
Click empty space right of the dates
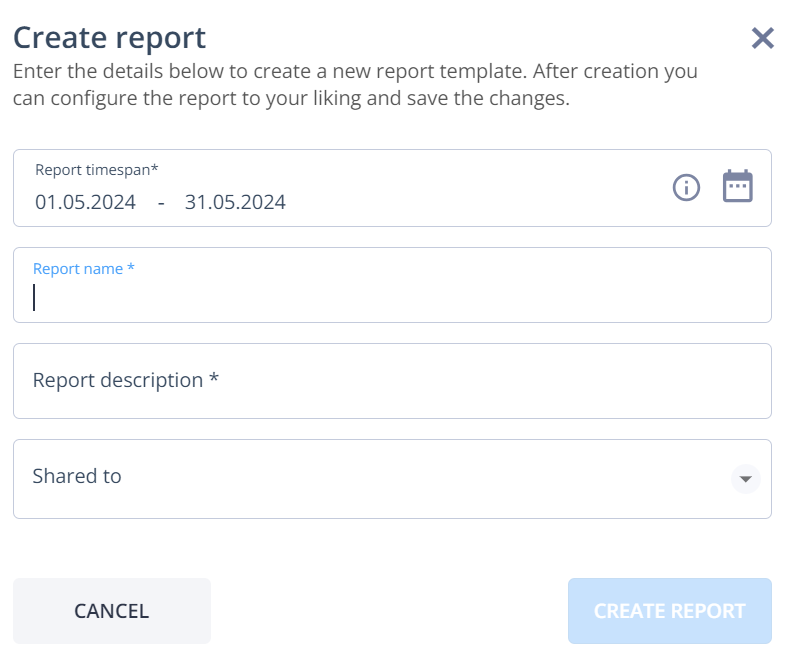476,202
